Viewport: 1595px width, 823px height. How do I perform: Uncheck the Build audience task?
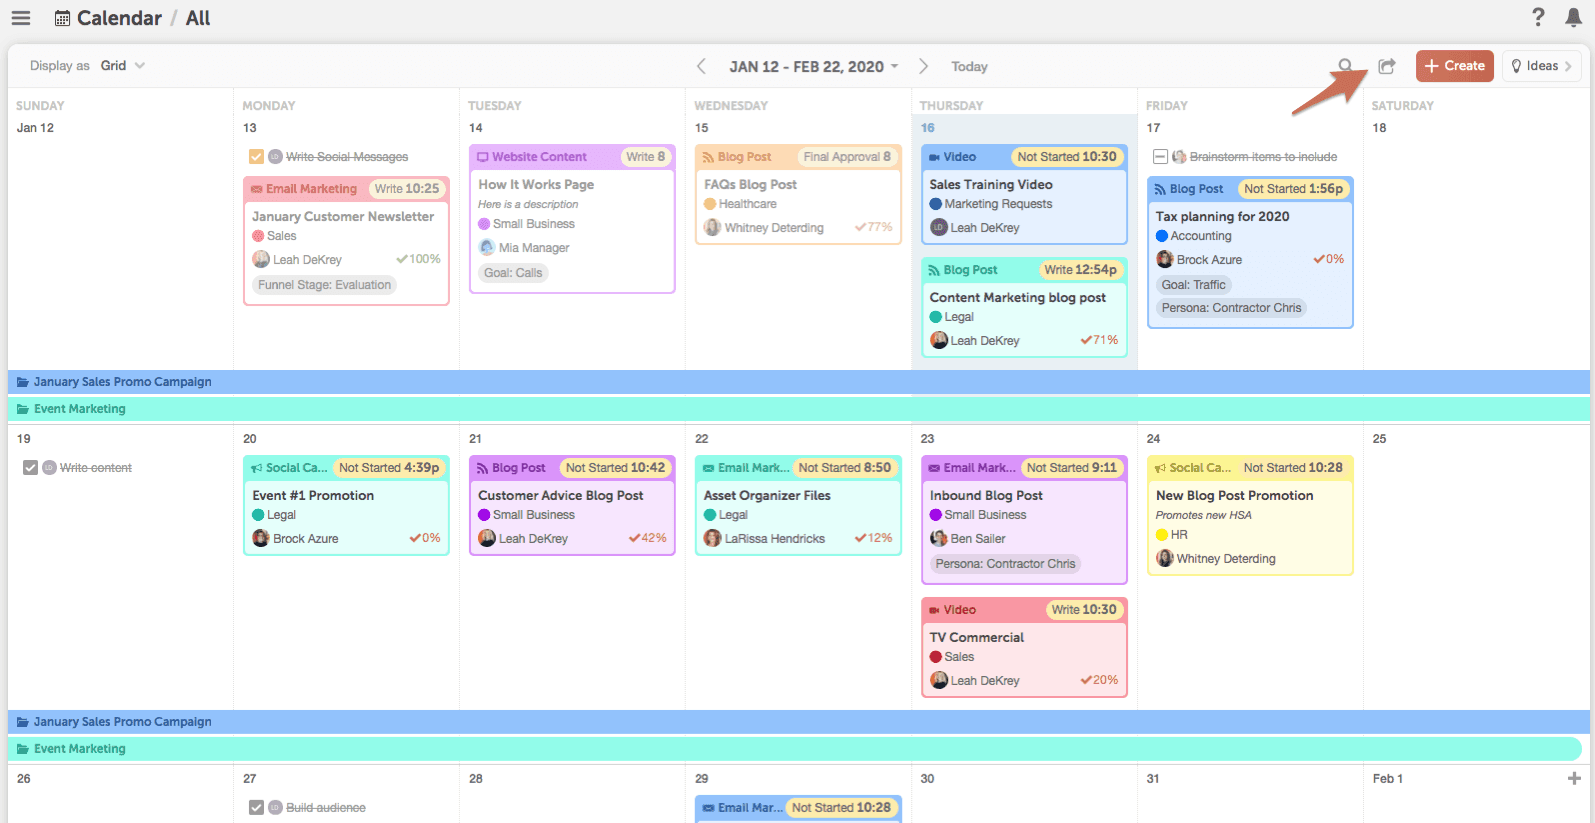pyautogui.click(x=256, y=808)
